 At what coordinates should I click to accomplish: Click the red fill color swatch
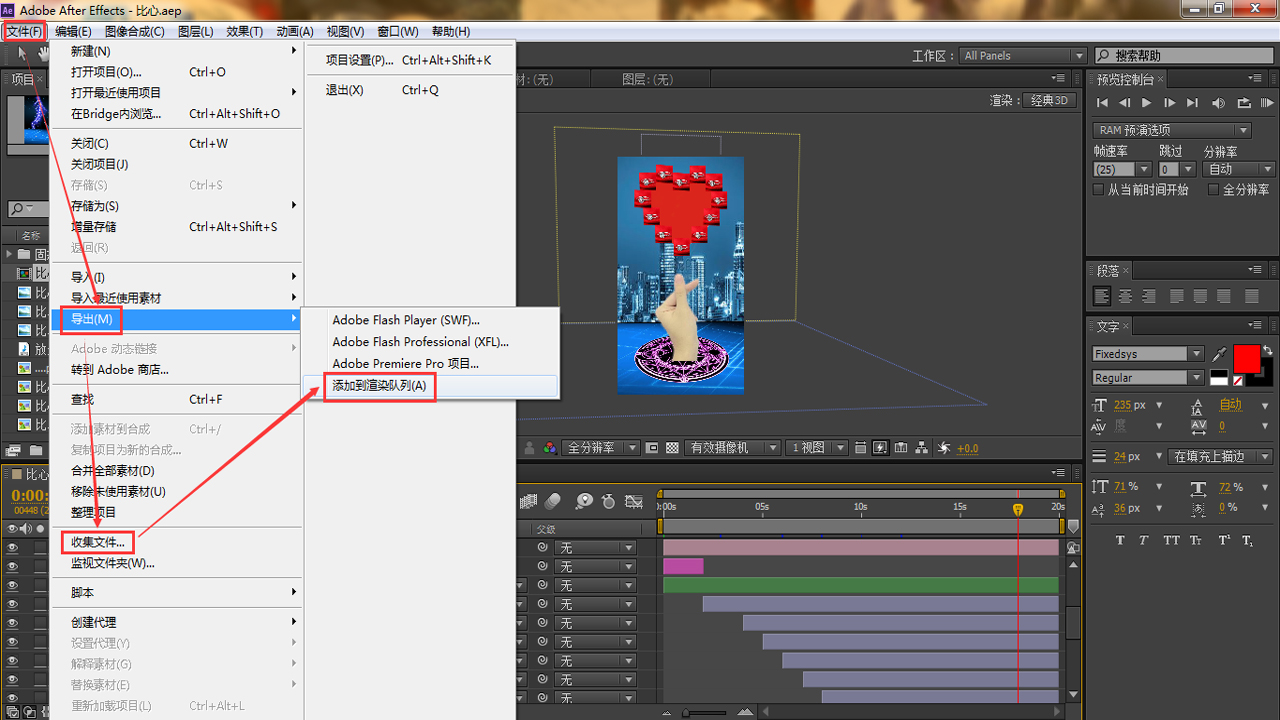coord(1247,358)
